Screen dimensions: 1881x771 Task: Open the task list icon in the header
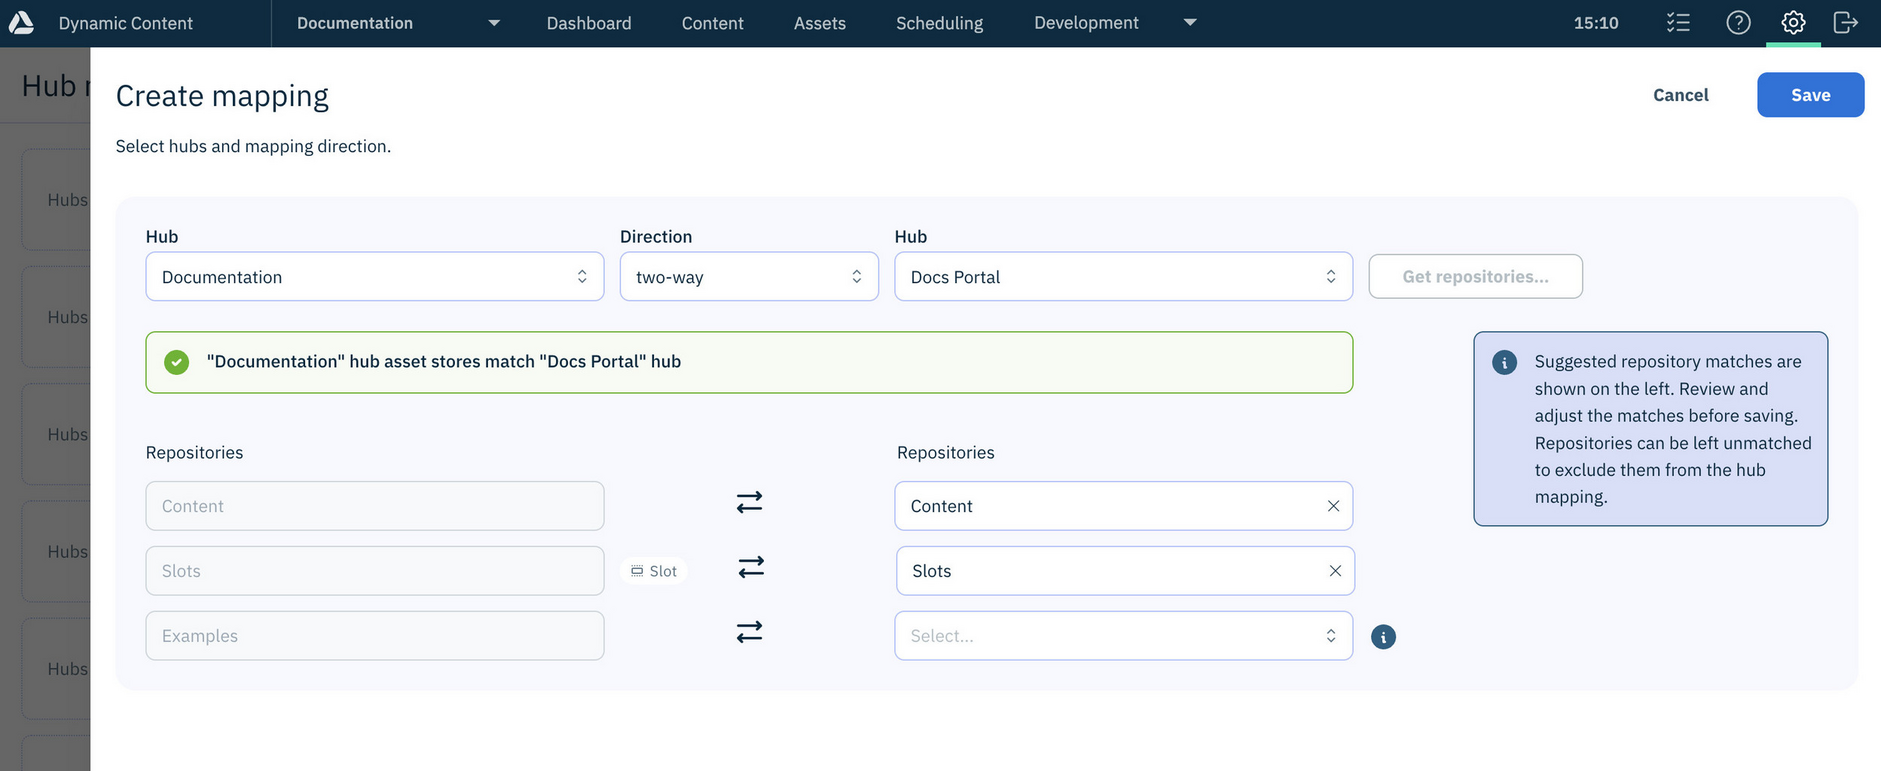tap(1678, 22)
